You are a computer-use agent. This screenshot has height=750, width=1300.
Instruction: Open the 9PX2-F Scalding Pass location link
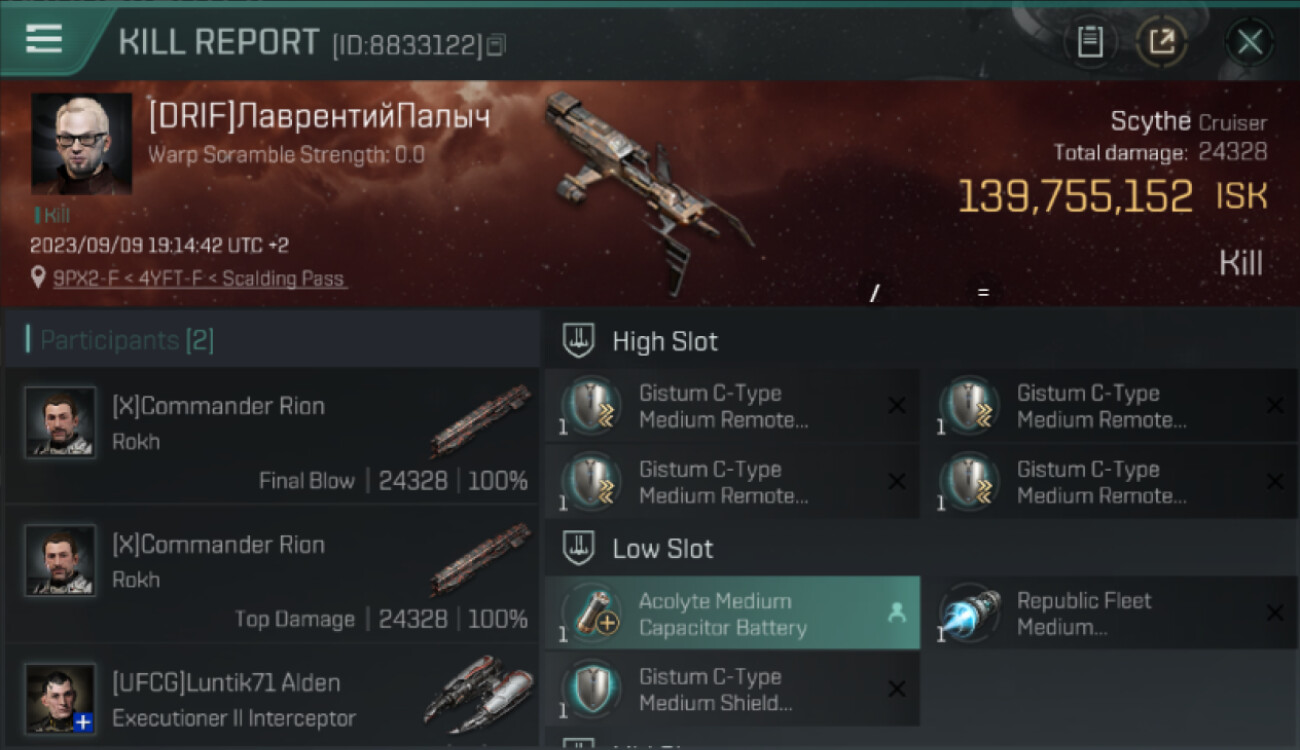199,278
